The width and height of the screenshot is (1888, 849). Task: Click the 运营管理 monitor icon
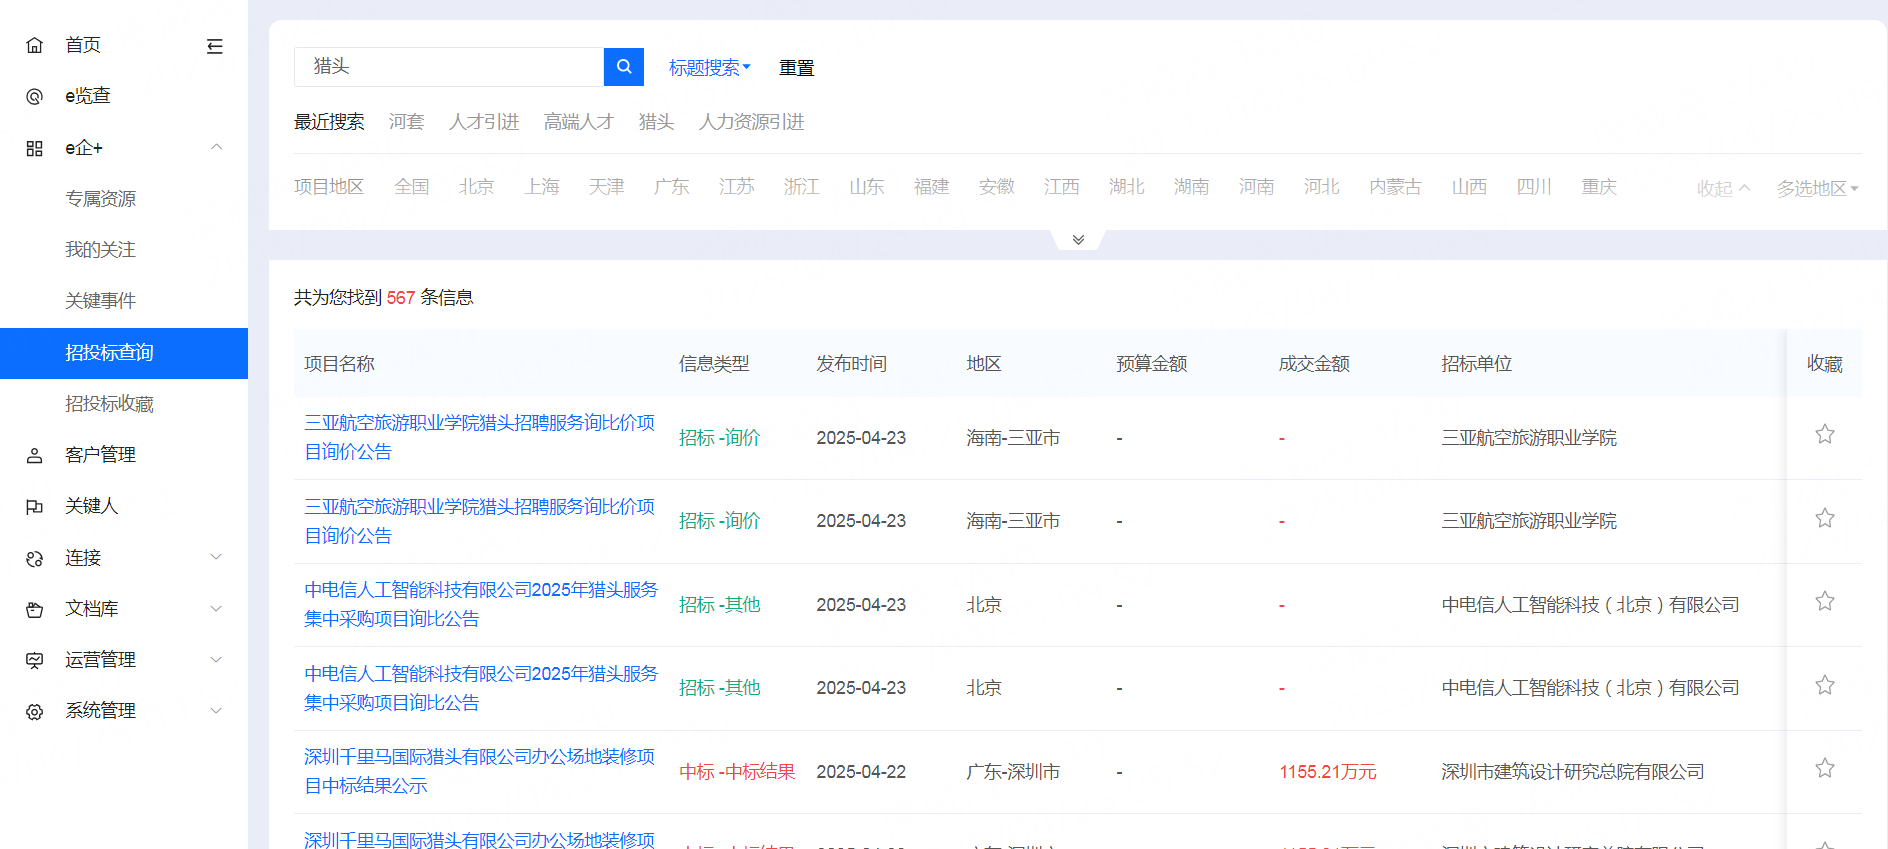coord(35,660)
